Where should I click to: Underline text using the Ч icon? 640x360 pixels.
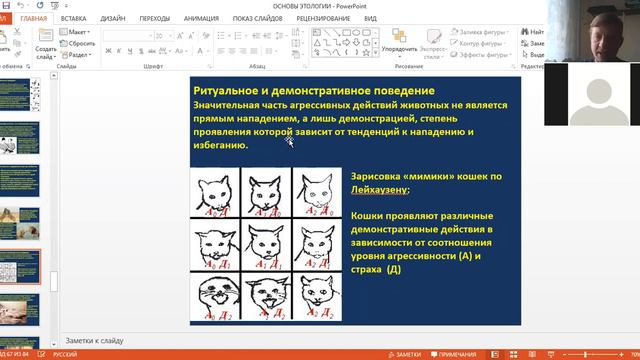coord(130,51)
